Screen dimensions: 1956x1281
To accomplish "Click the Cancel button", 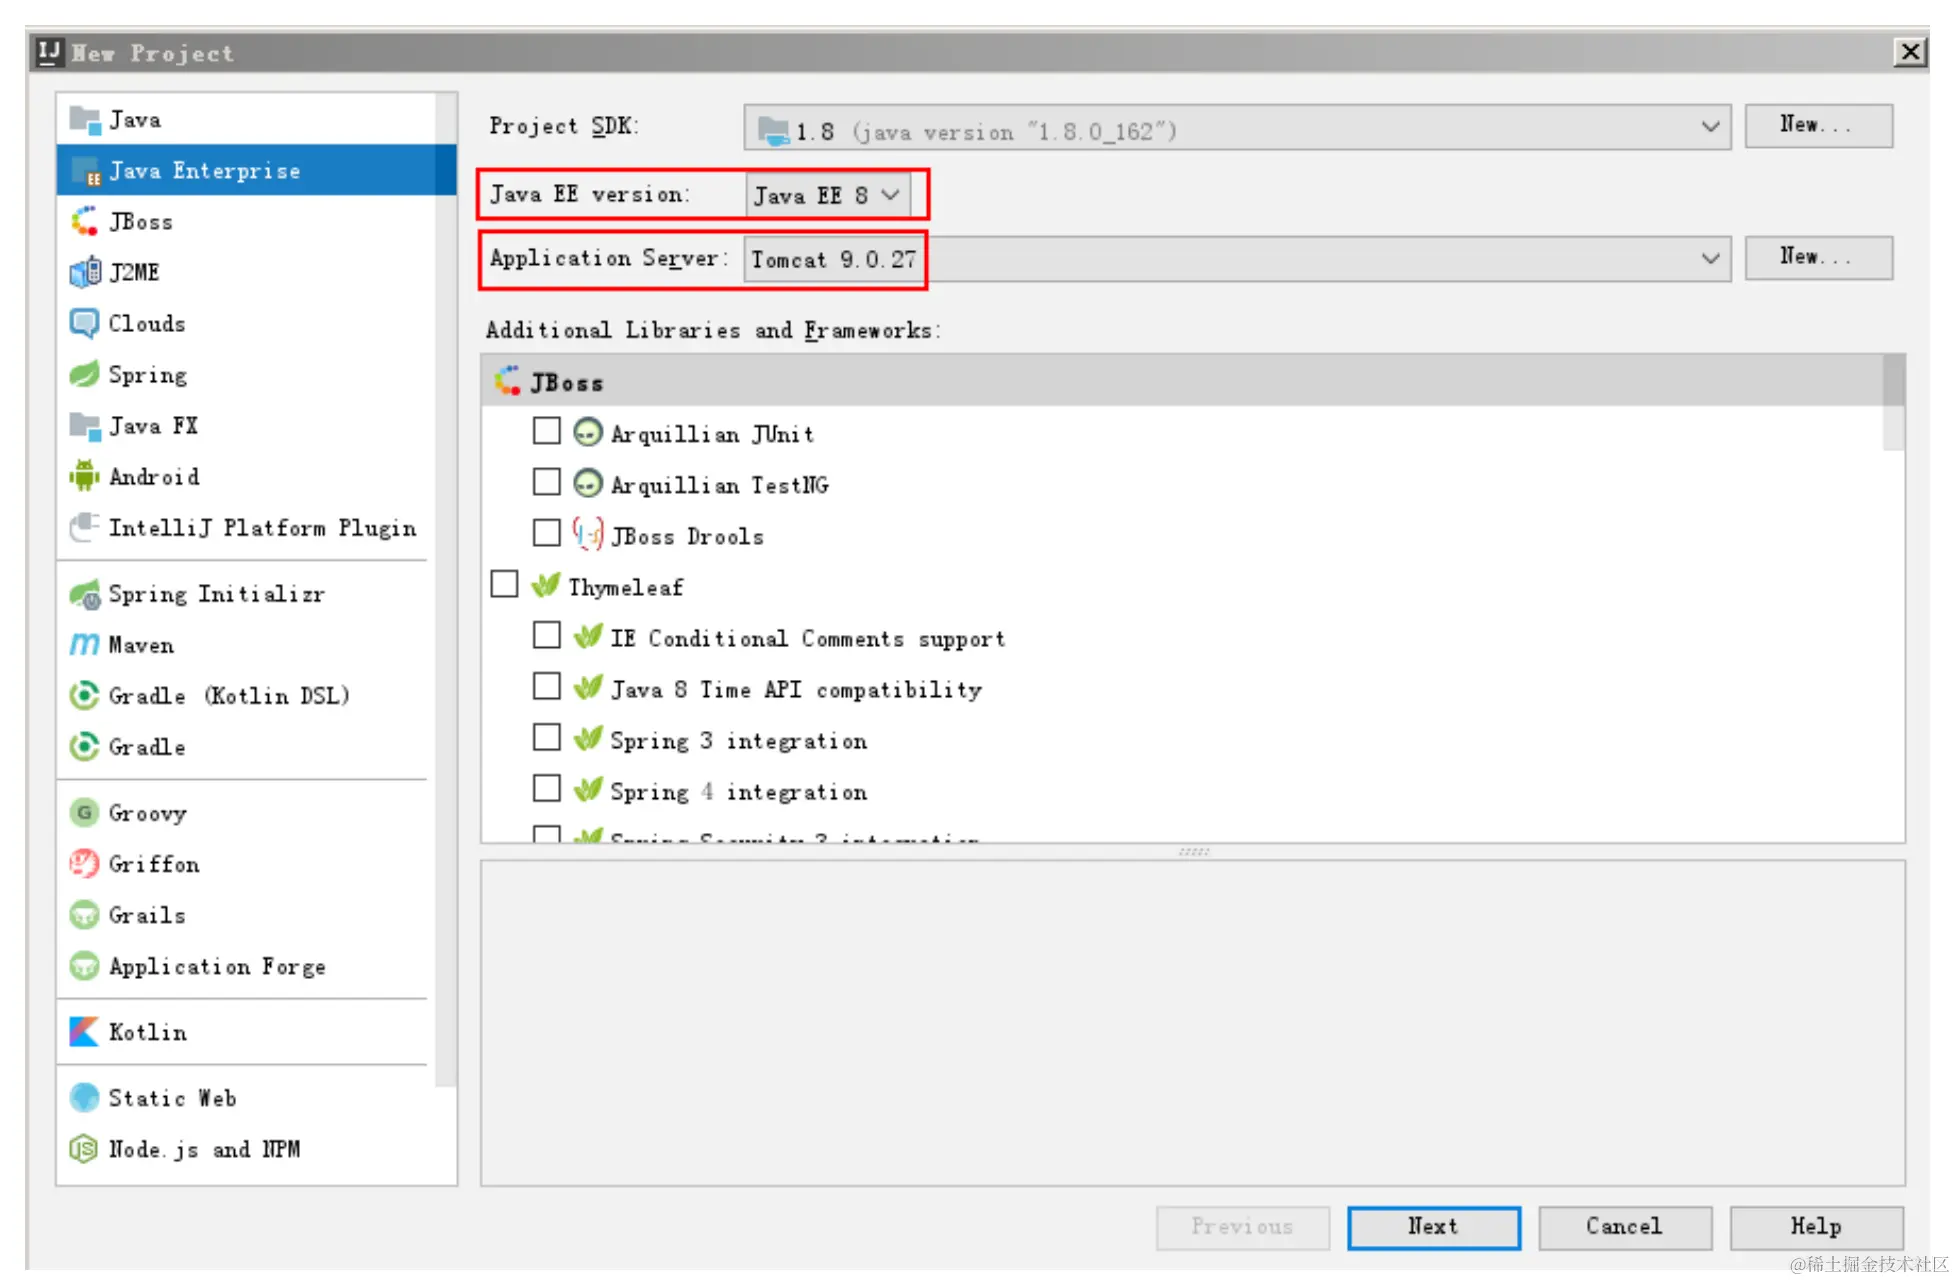I will point(1623,1227).
